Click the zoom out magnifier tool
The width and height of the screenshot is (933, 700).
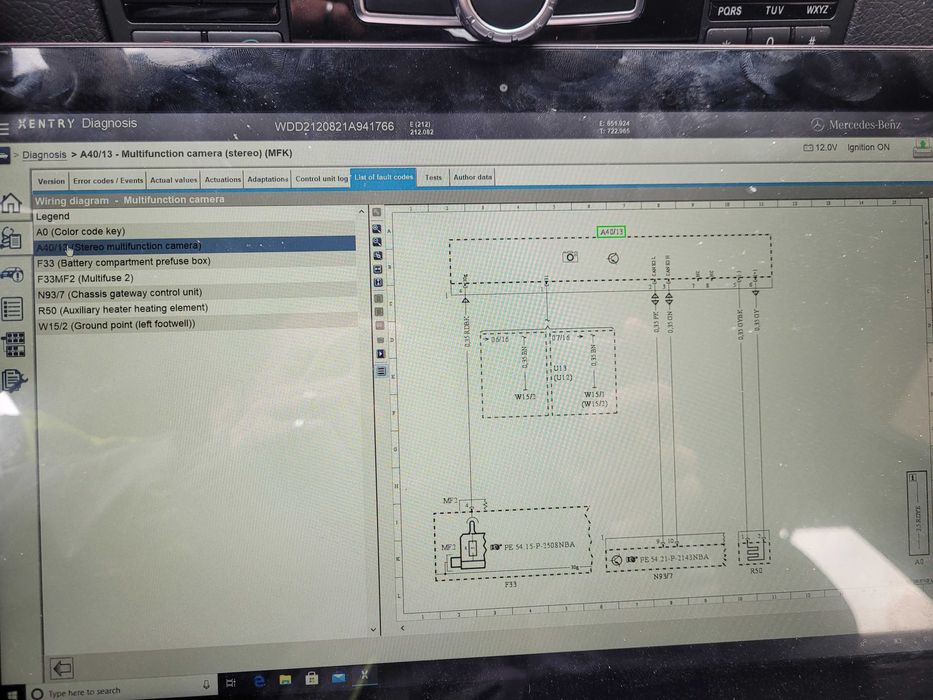377,242
